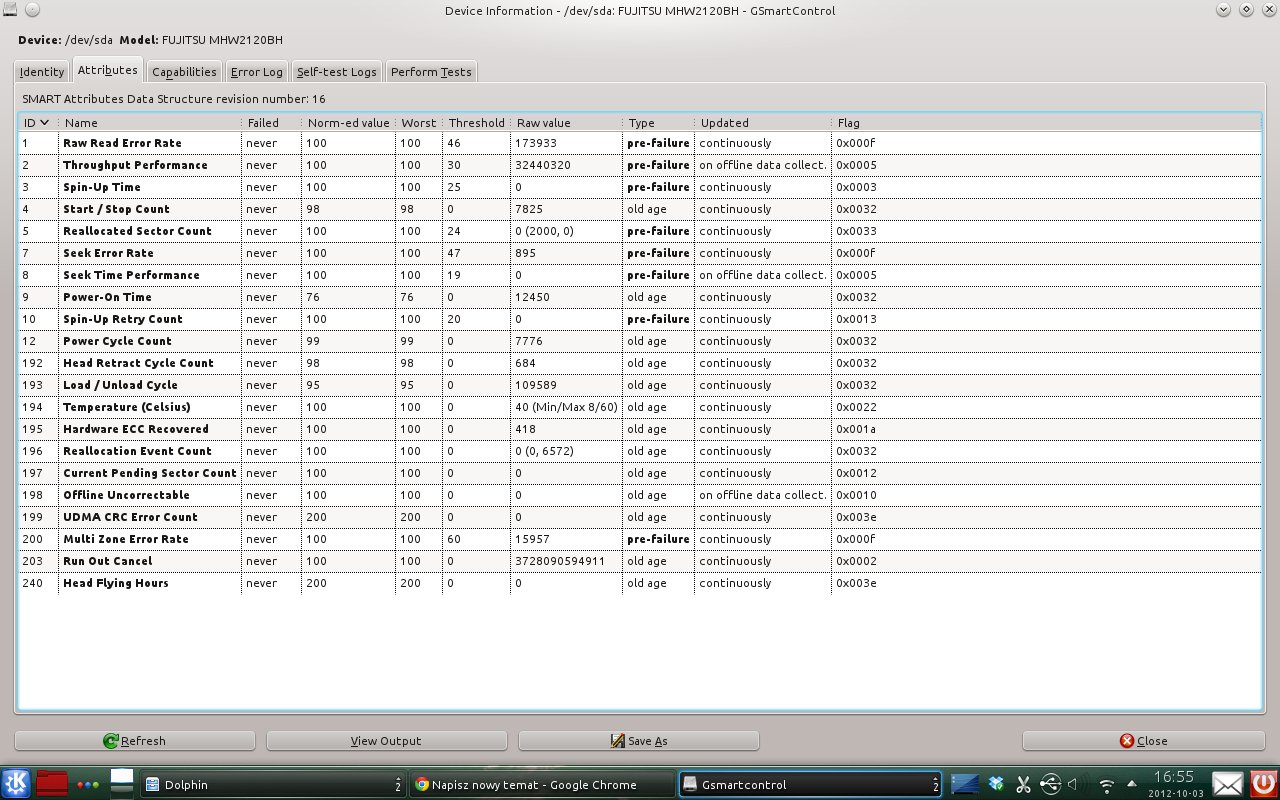
Task: Sort the table by the ID column
Action: click(38, 122)
